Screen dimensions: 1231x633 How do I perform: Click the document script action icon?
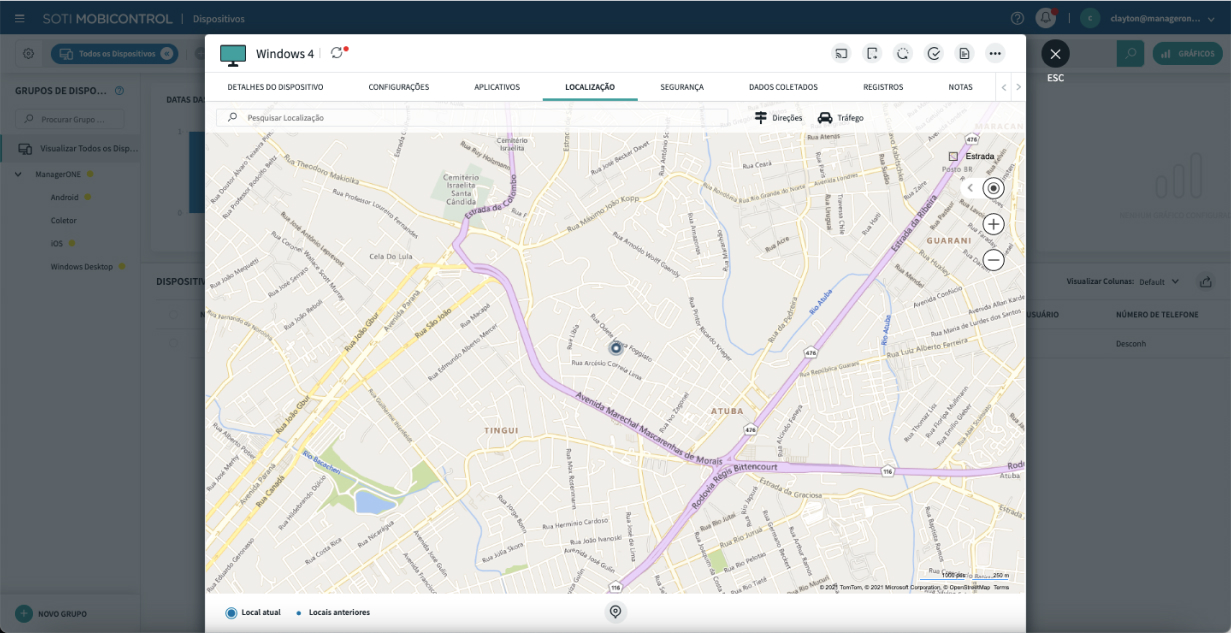pos(964,54)
